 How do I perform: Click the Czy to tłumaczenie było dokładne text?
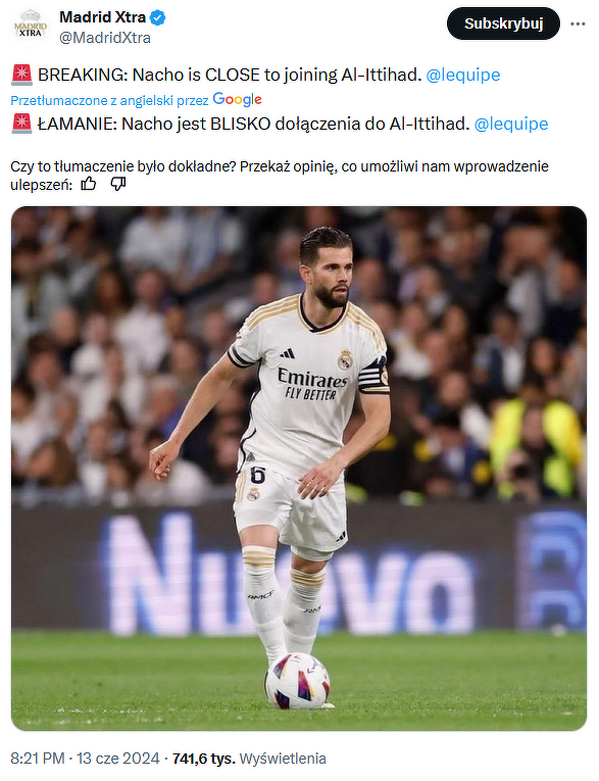tap(279, 175)
